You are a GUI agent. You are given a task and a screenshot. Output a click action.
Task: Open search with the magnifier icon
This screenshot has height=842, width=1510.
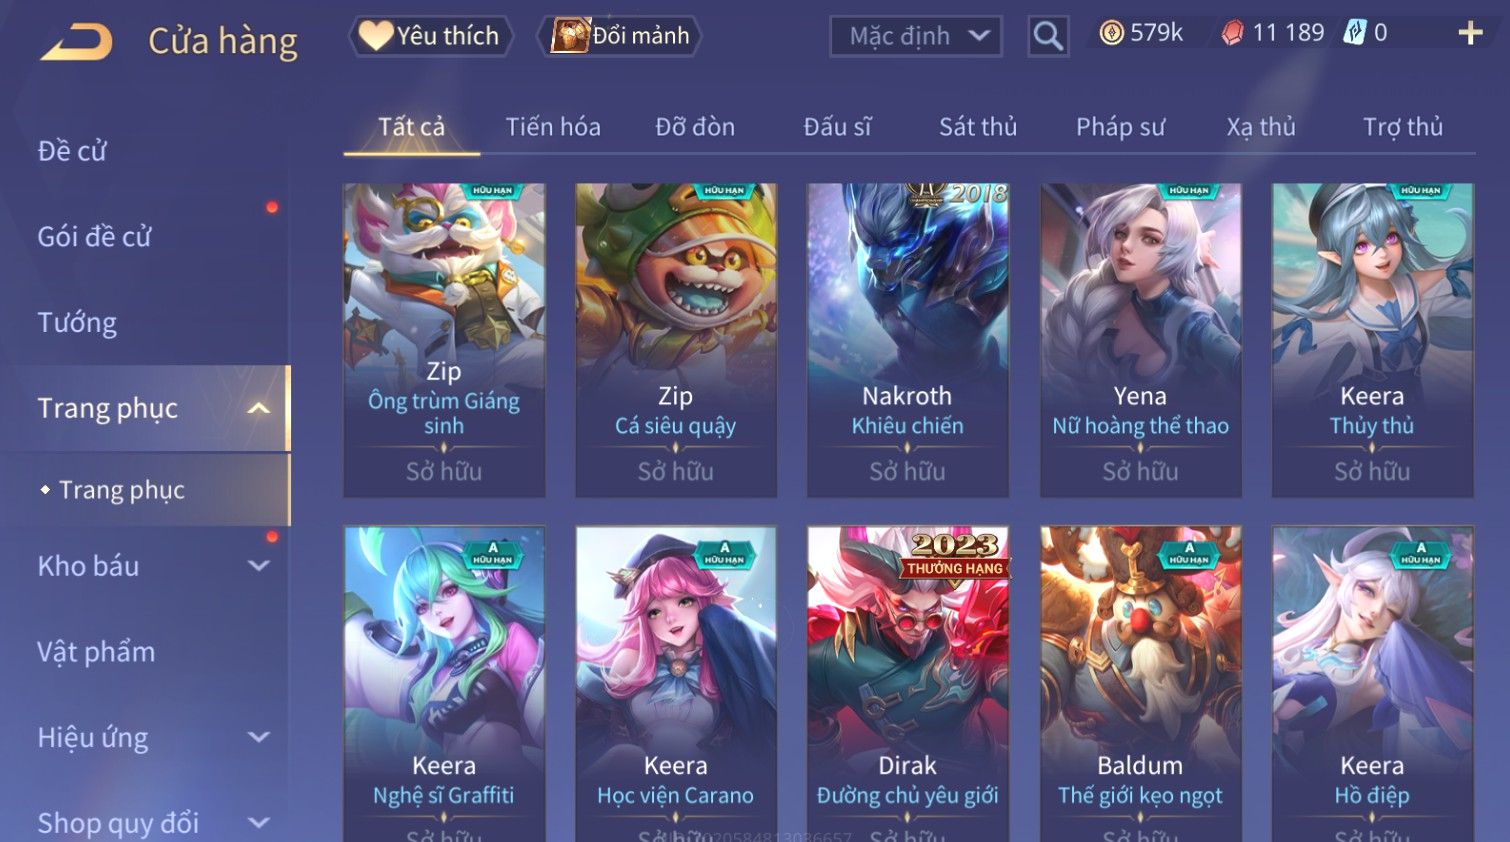[1048, 37]
